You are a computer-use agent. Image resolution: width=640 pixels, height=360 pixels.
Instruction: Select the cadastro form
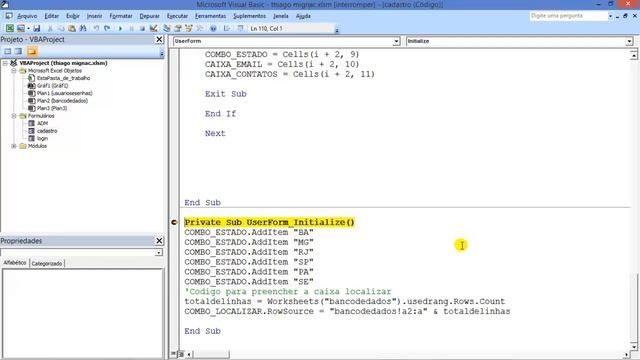coord(47,131)
